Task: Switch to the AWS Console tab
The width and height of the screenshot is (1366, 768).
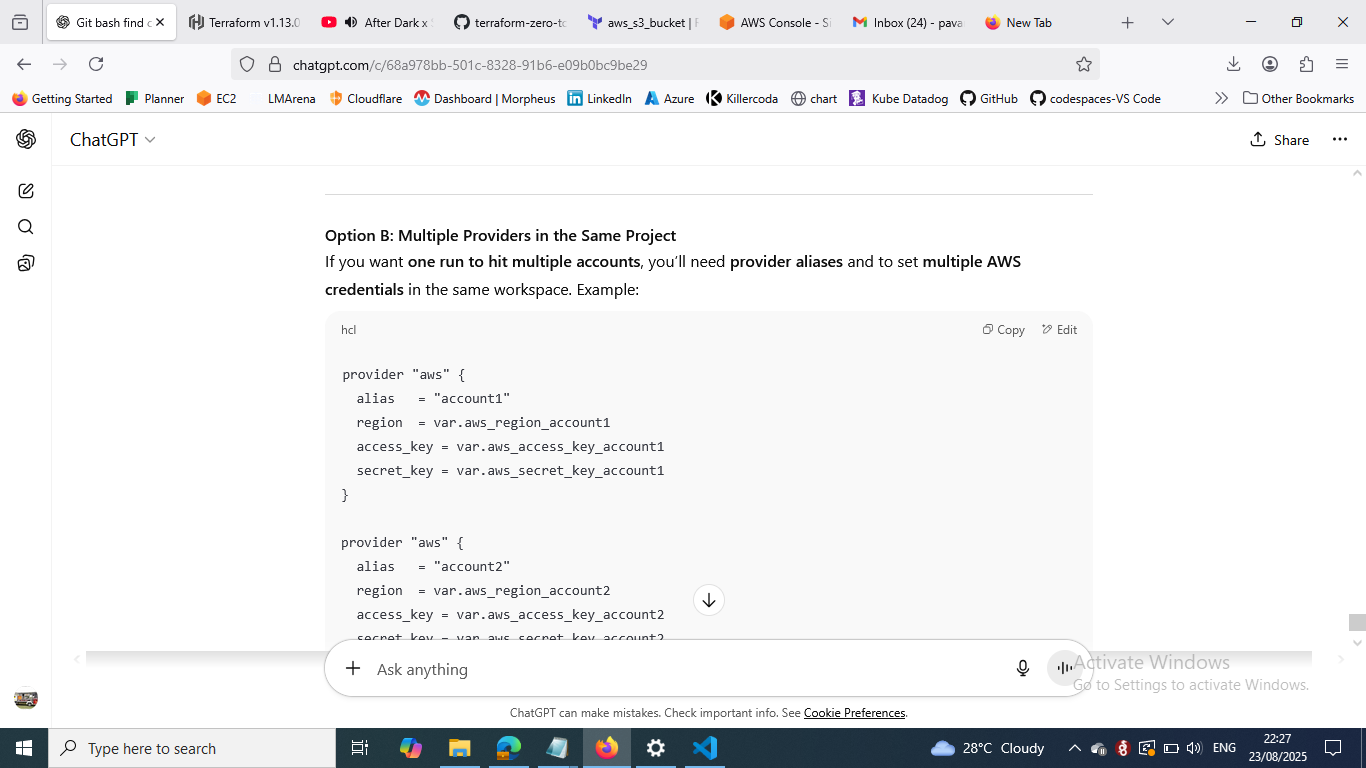Action: (774, 22)
